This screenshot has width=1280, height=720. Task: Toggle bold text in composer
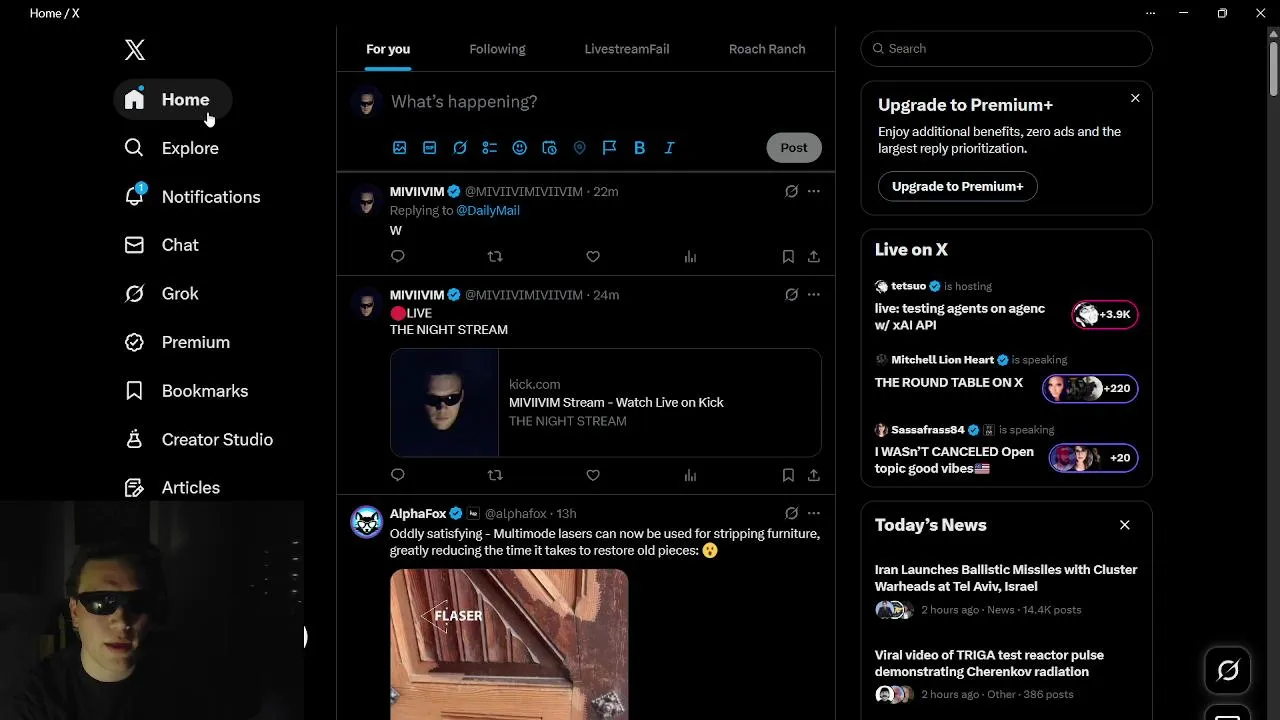[639, 148]
